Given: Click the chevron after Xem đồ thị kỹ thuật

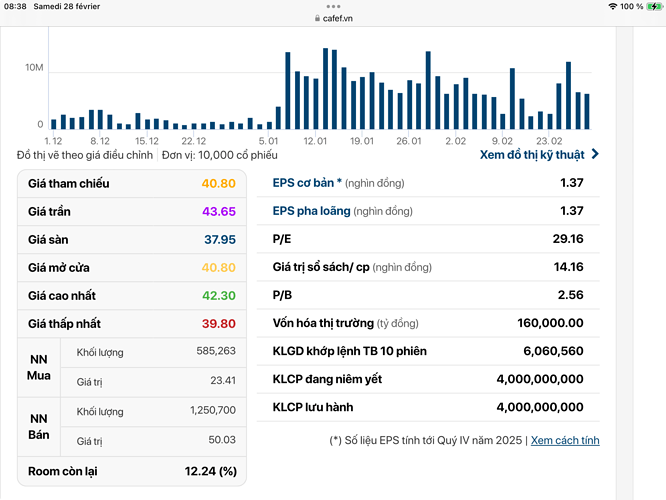Looking at the screenshot, I should (x=596, y=155).
